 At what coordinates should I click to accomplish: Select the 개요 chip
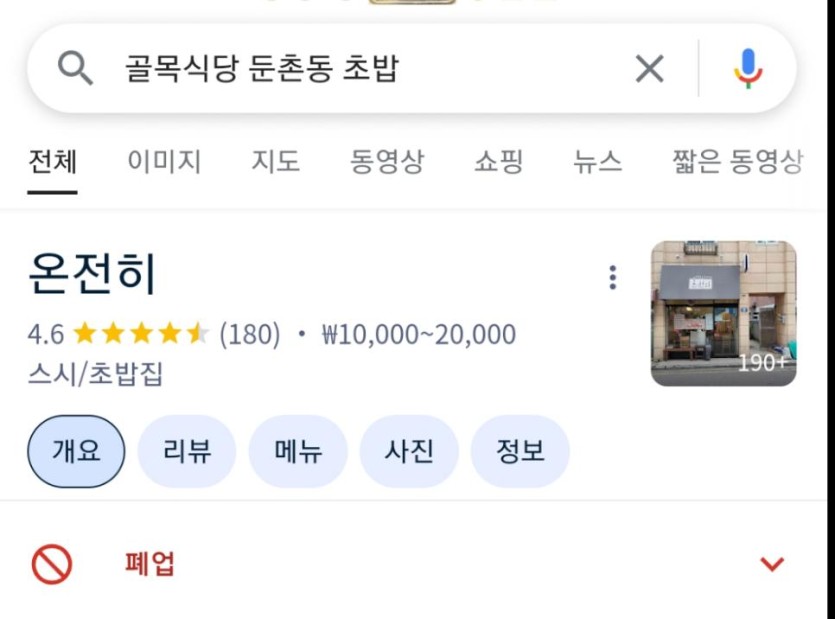[x=76, y=451]
